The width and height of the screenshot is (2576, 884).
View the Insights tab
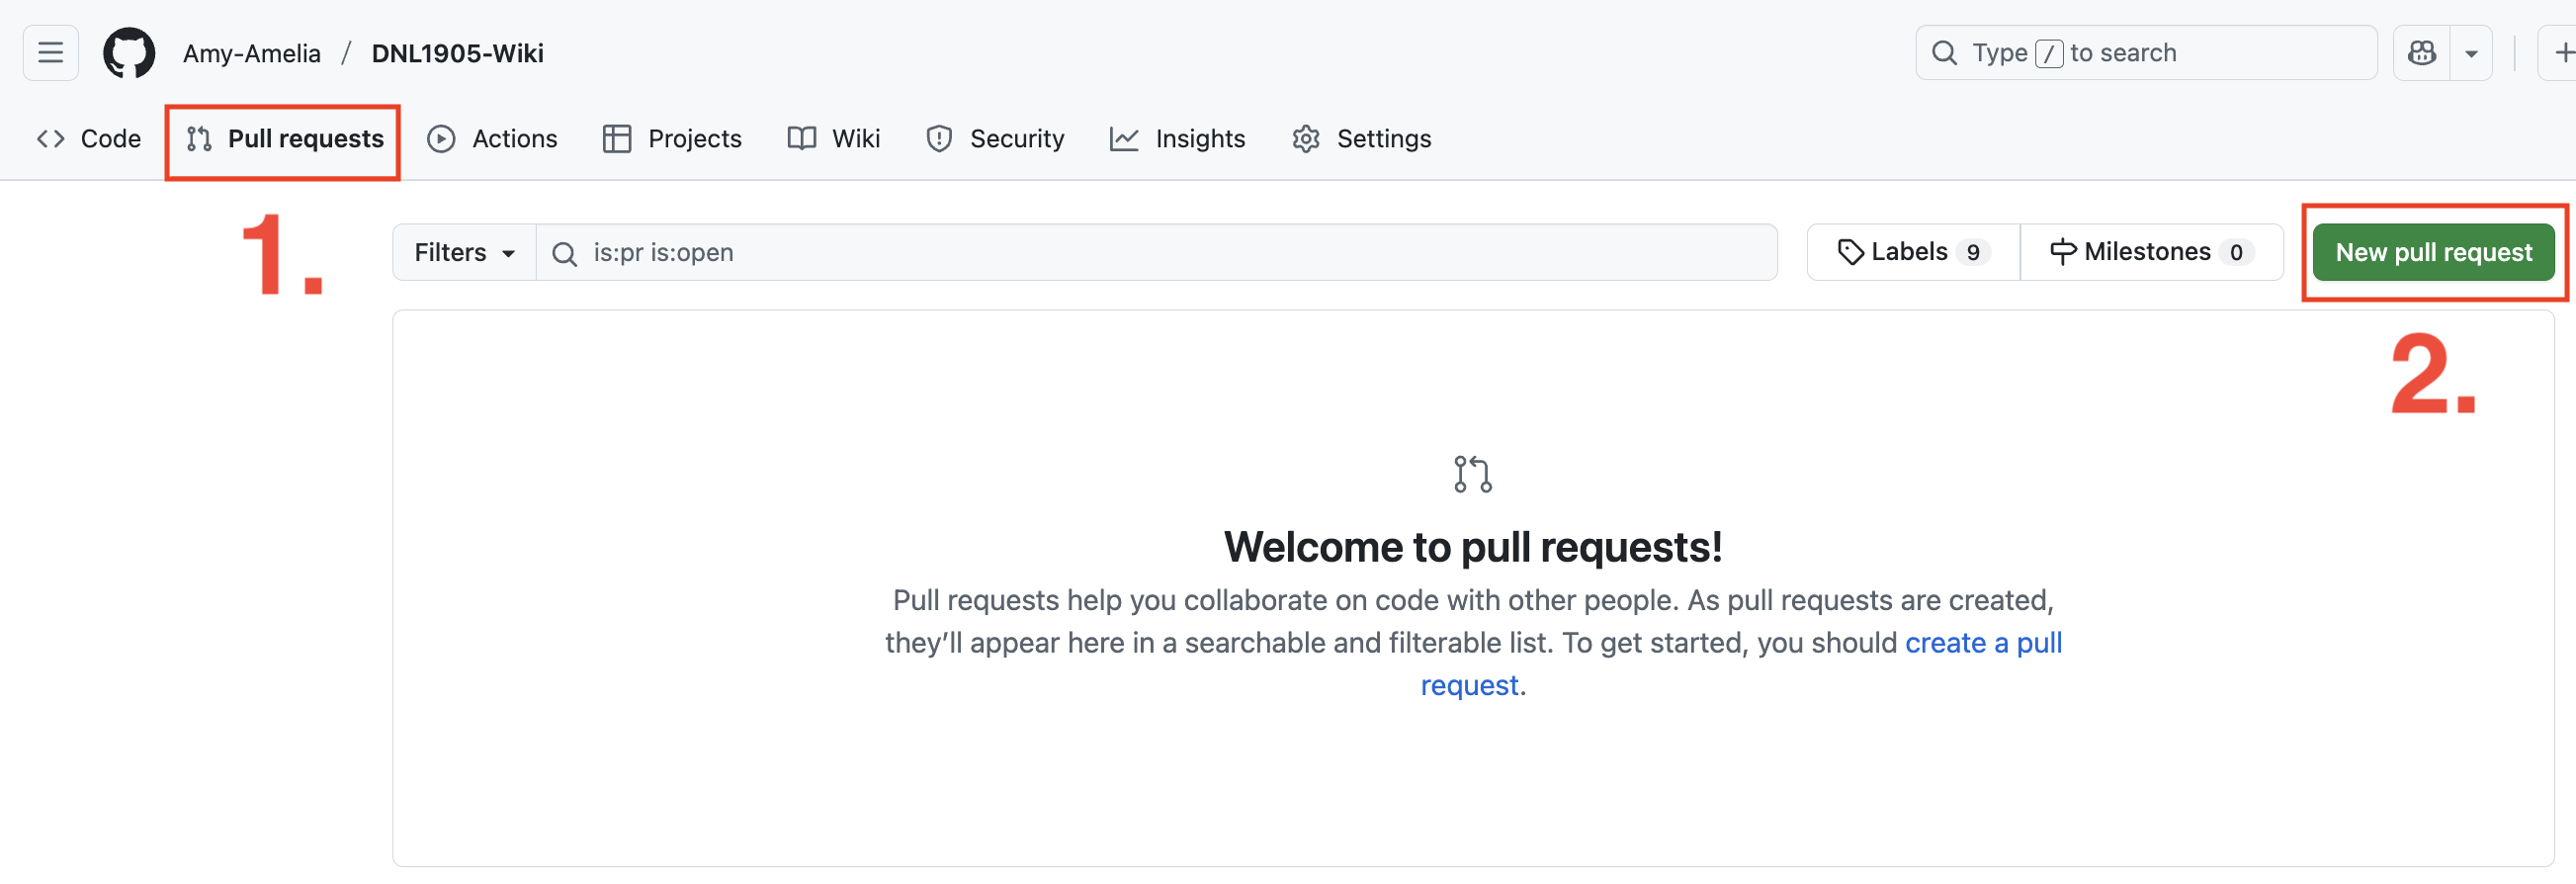click(x=1177, y=139)
